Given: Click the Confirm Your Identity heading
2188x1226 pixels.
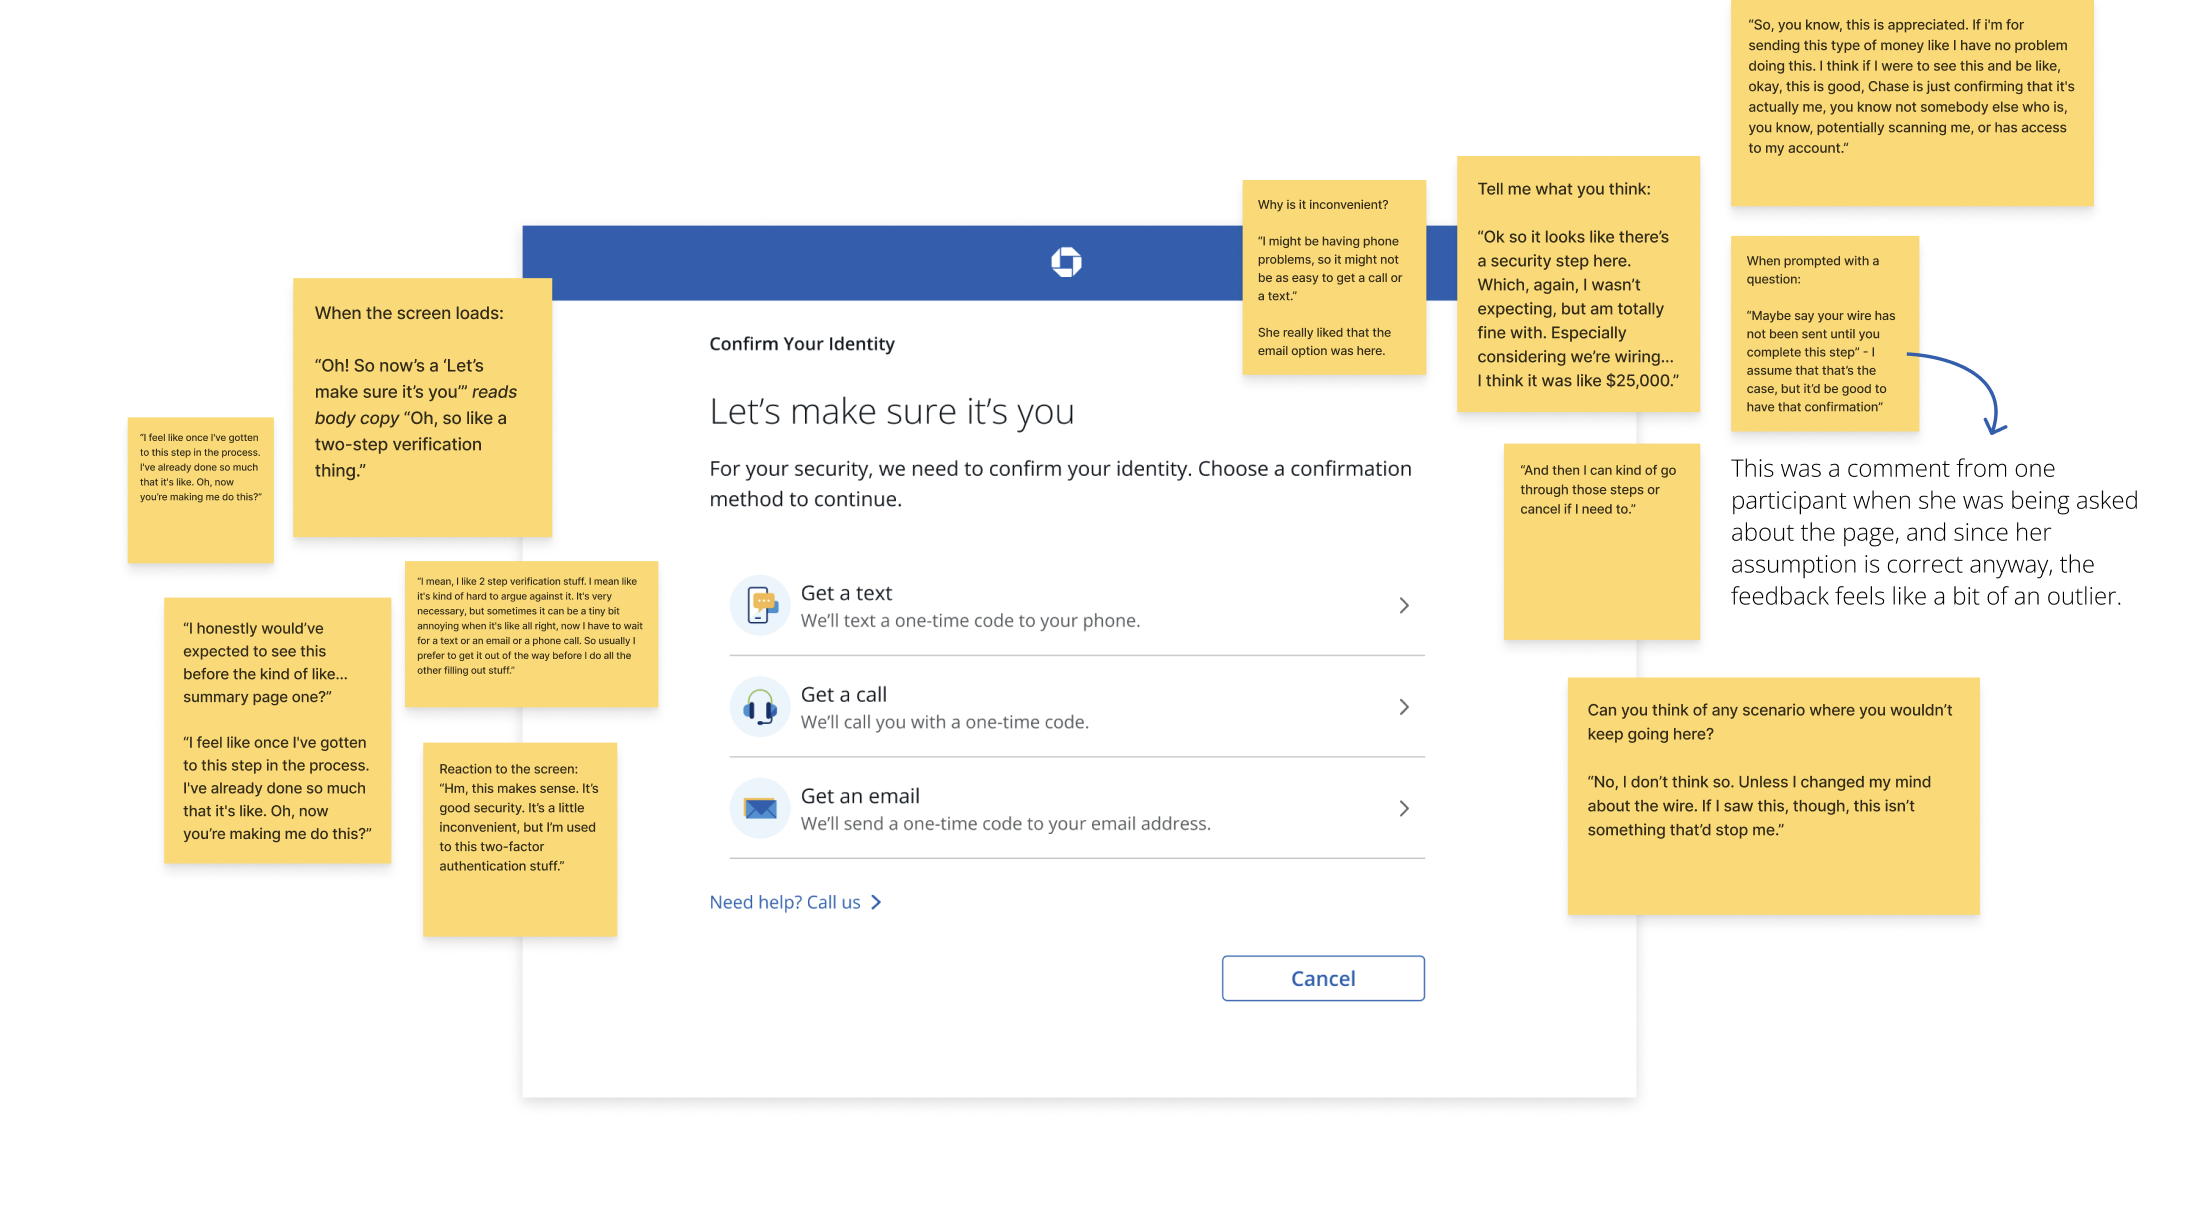Looking at the screenshot, I should pos(802,344).
